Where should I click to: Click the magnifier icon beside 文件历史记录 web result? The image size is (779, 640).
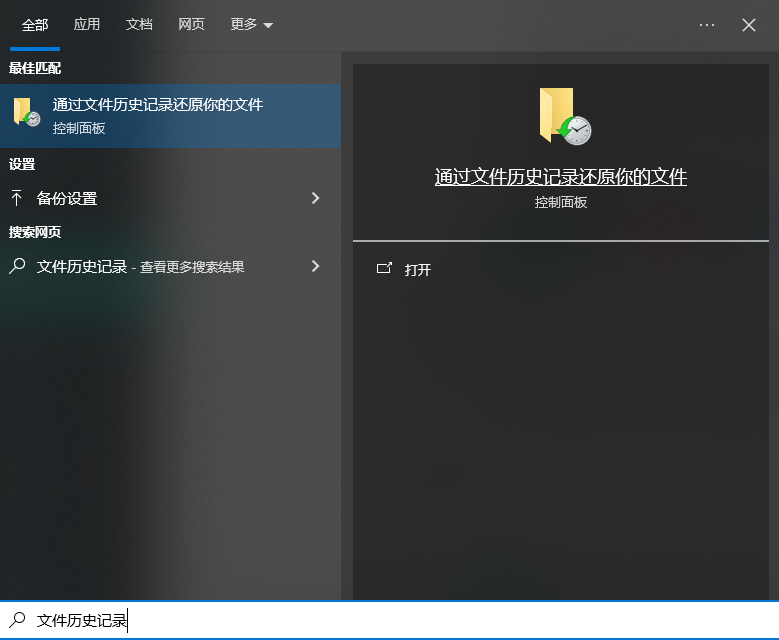(17, 266)
